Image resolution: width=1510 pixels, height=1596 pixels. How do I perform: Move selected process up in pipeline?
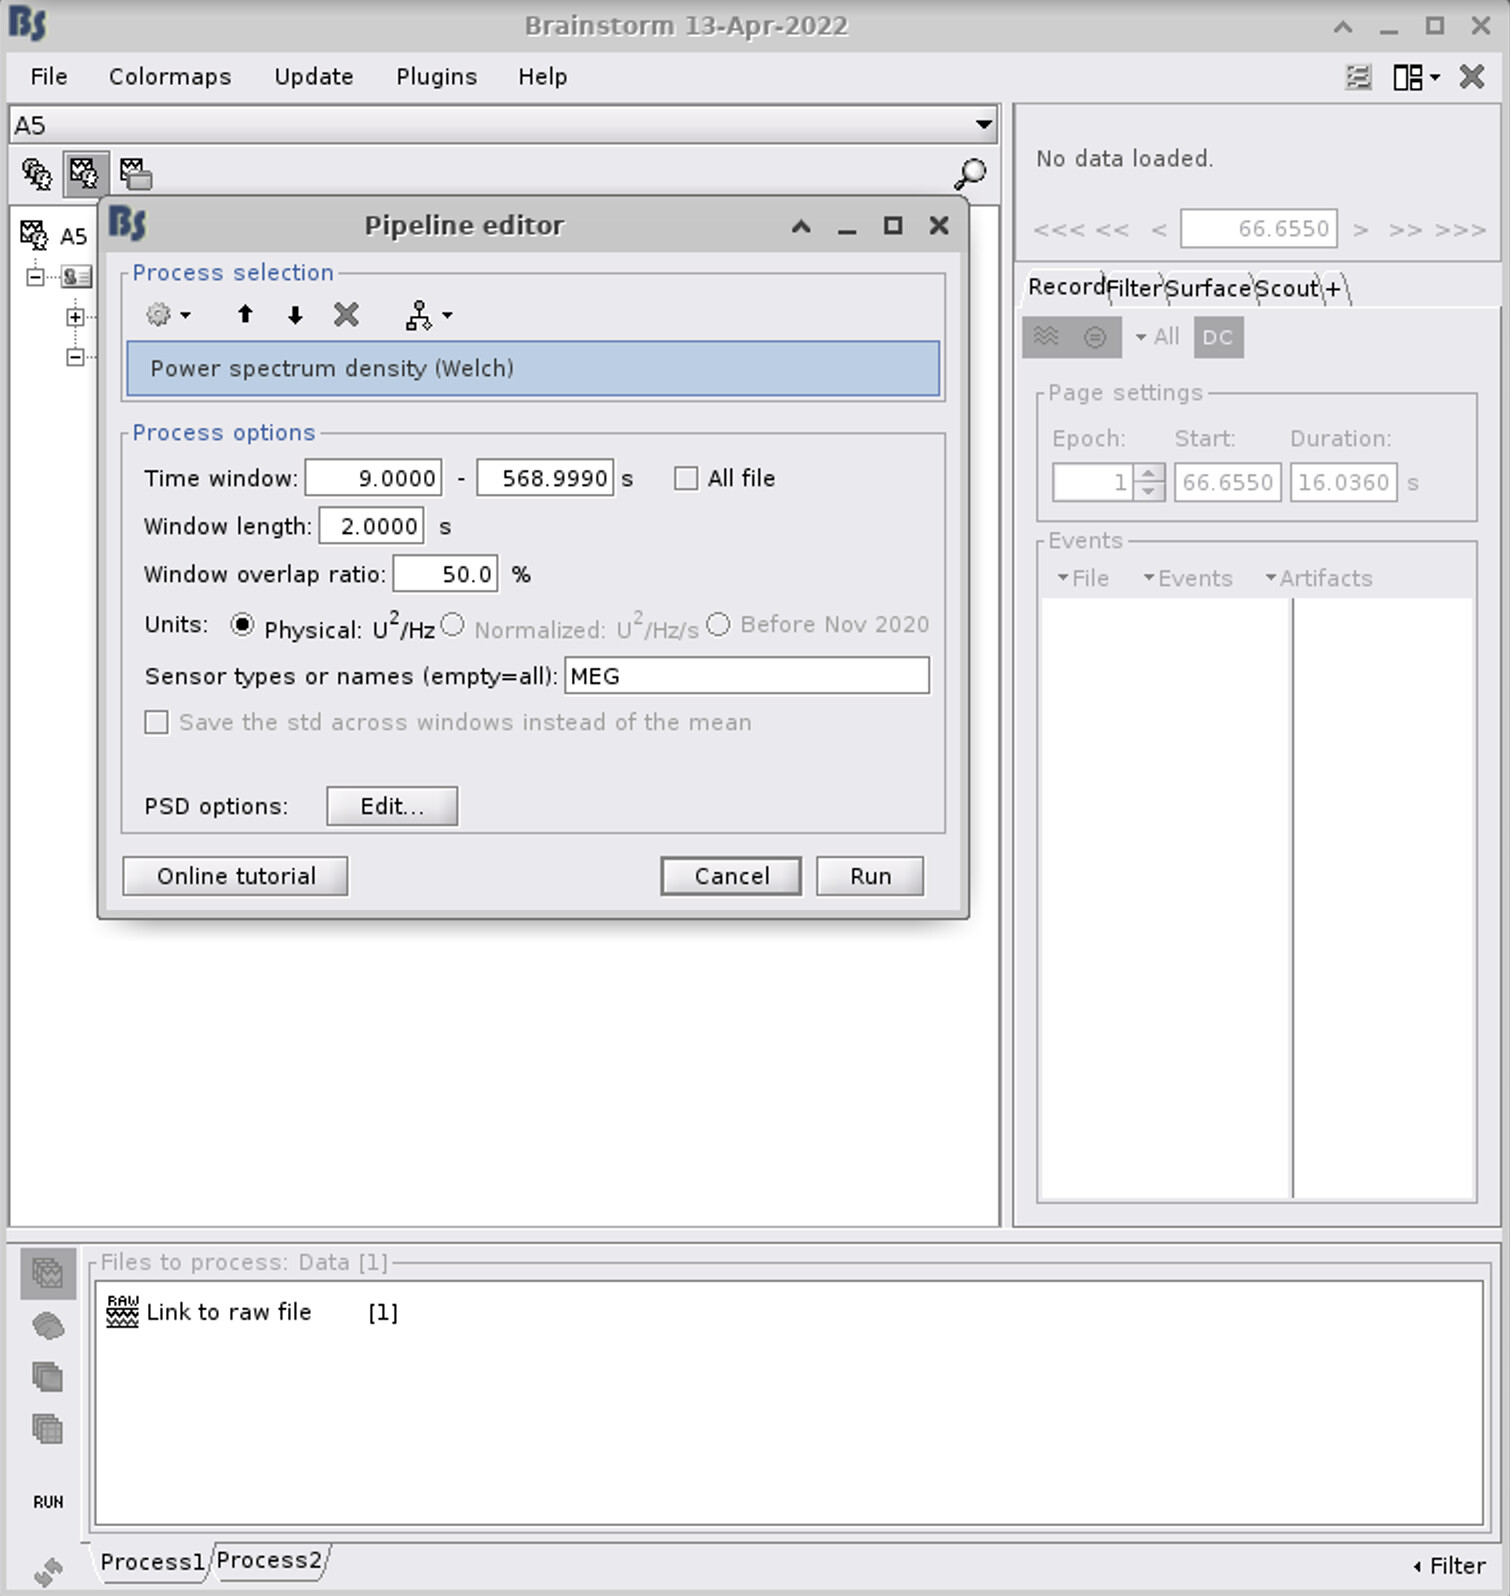(x=245, y=315)
